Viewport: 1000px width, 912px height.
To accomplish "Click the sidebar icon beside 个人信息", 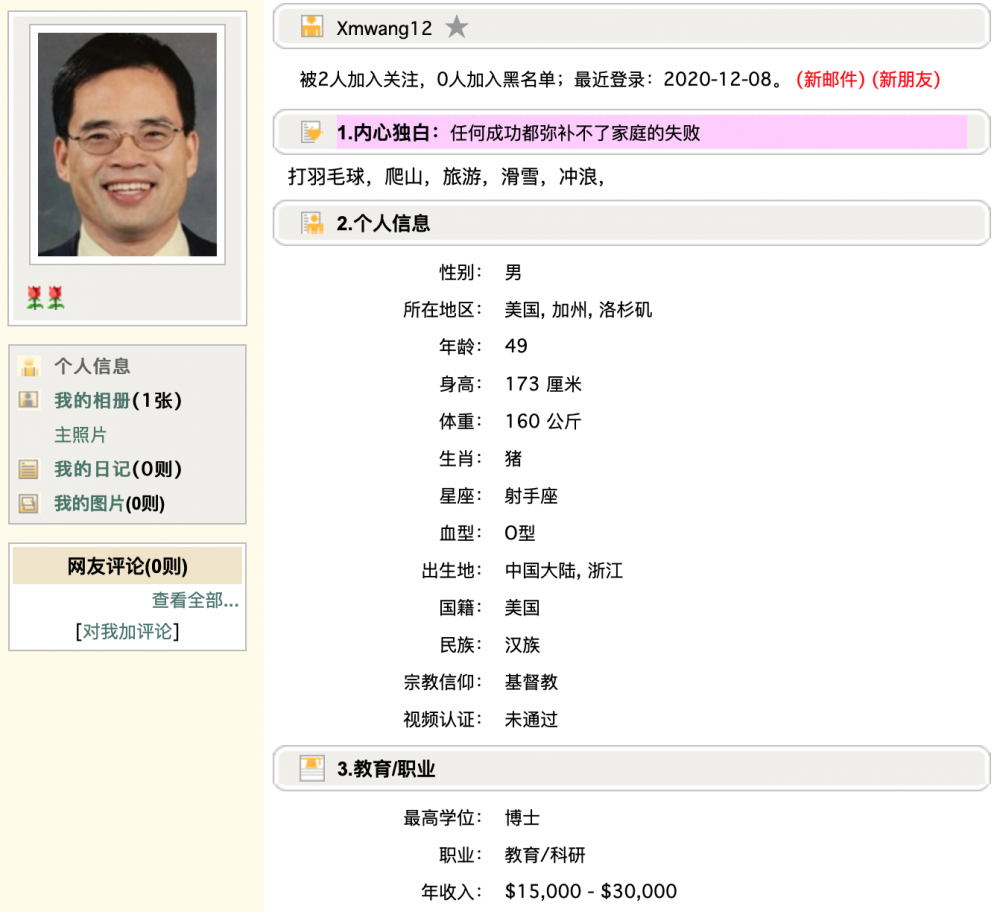I will 30,366.
